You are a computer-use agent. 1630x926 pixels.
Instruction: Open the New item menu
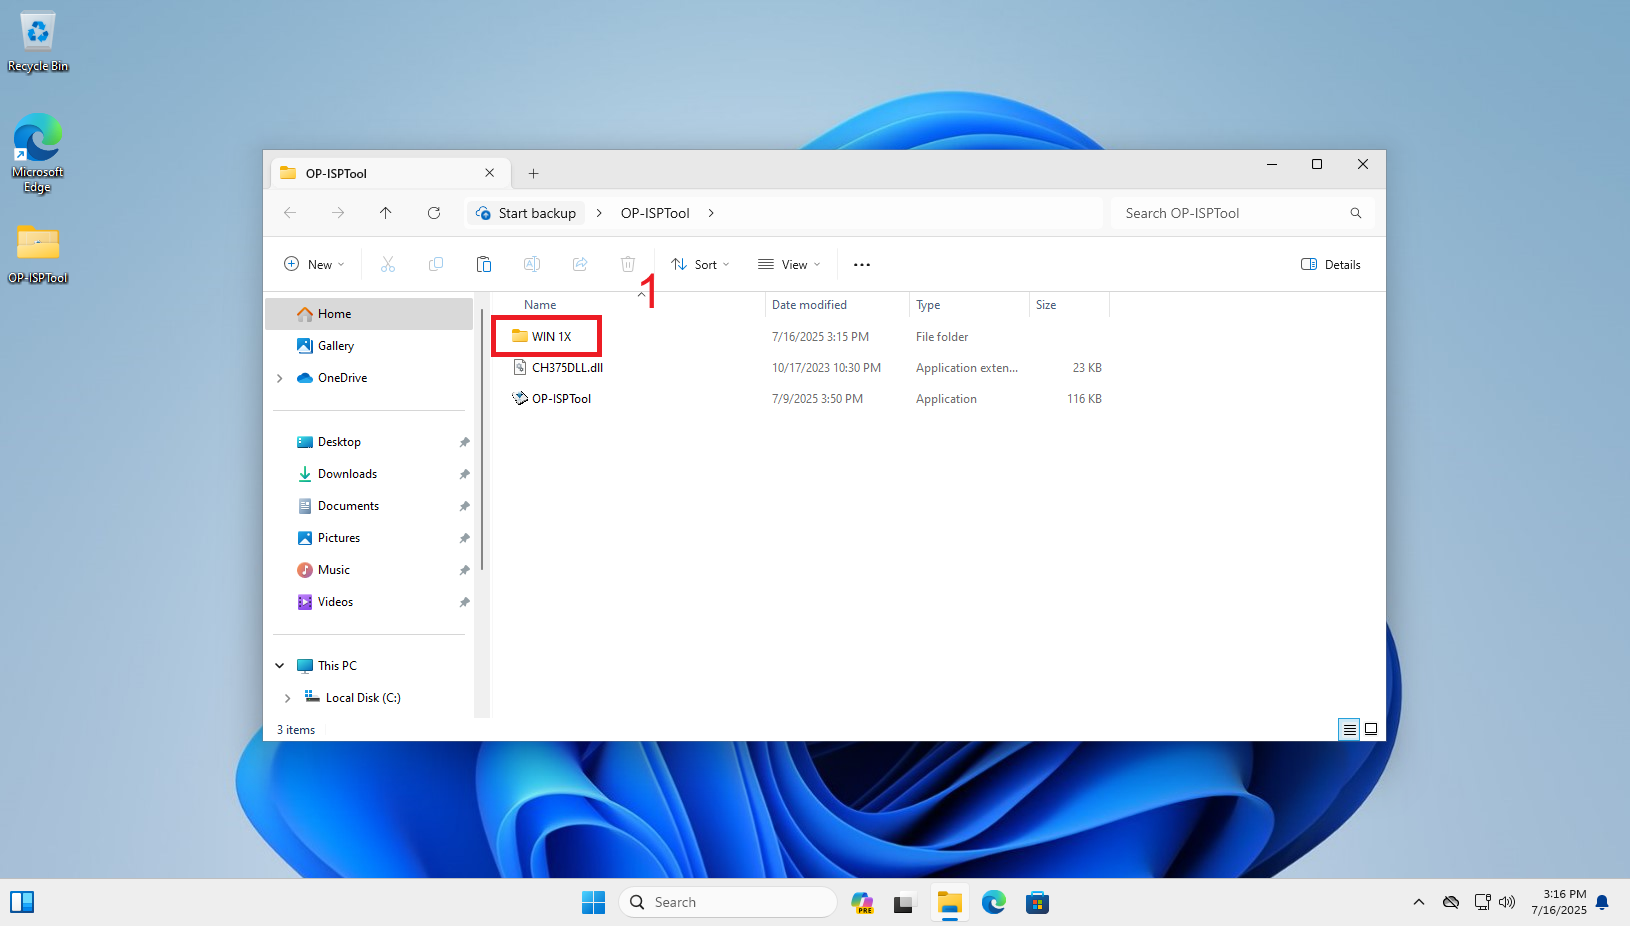click(x=314, y=264)
